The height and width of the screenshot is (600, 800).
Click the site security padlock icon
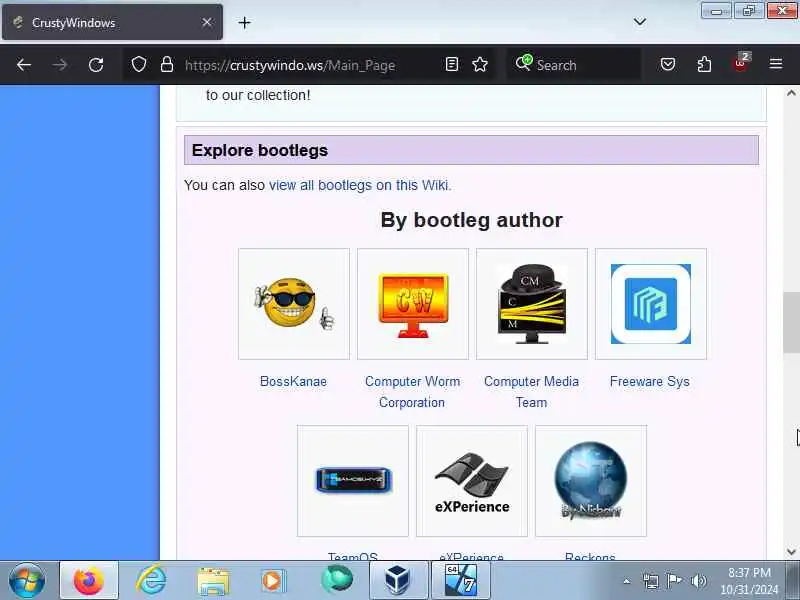[167, 64]
